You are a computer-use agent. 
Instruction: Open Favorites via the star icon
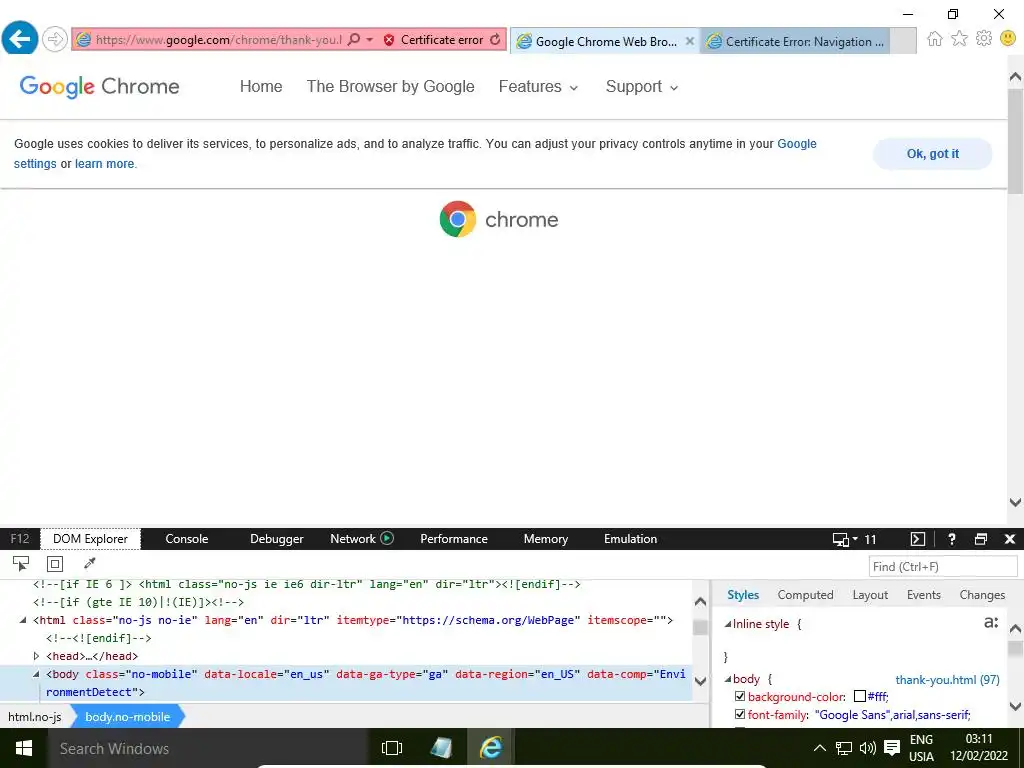(959, 39)
